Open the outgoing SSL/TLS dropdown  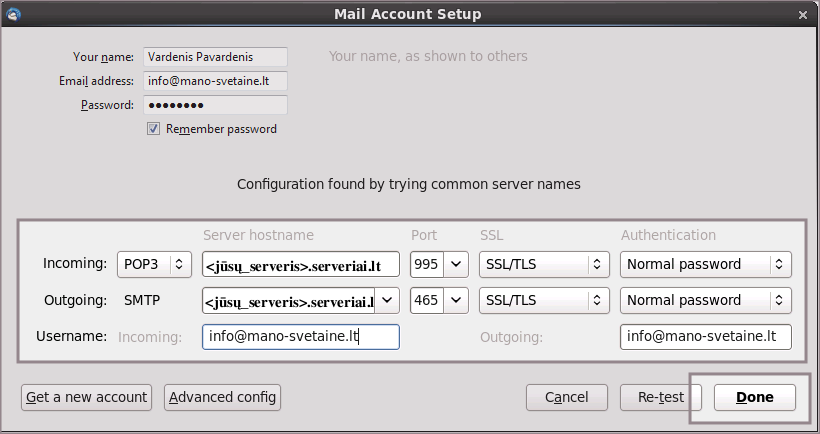pos(542,300)
